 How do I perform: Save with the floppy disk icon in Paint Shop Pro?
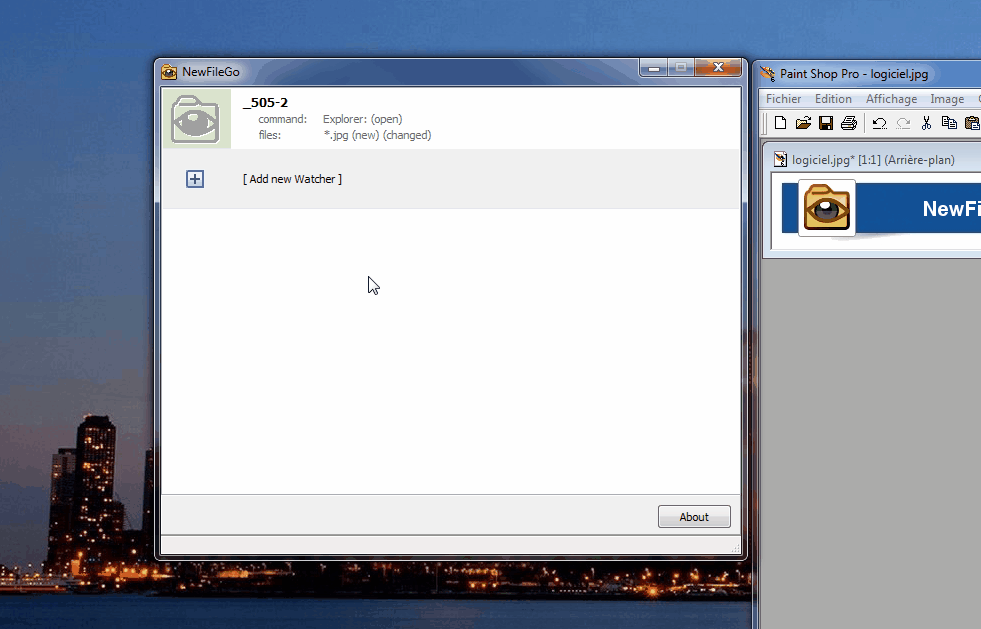click(x=826, y=123)
